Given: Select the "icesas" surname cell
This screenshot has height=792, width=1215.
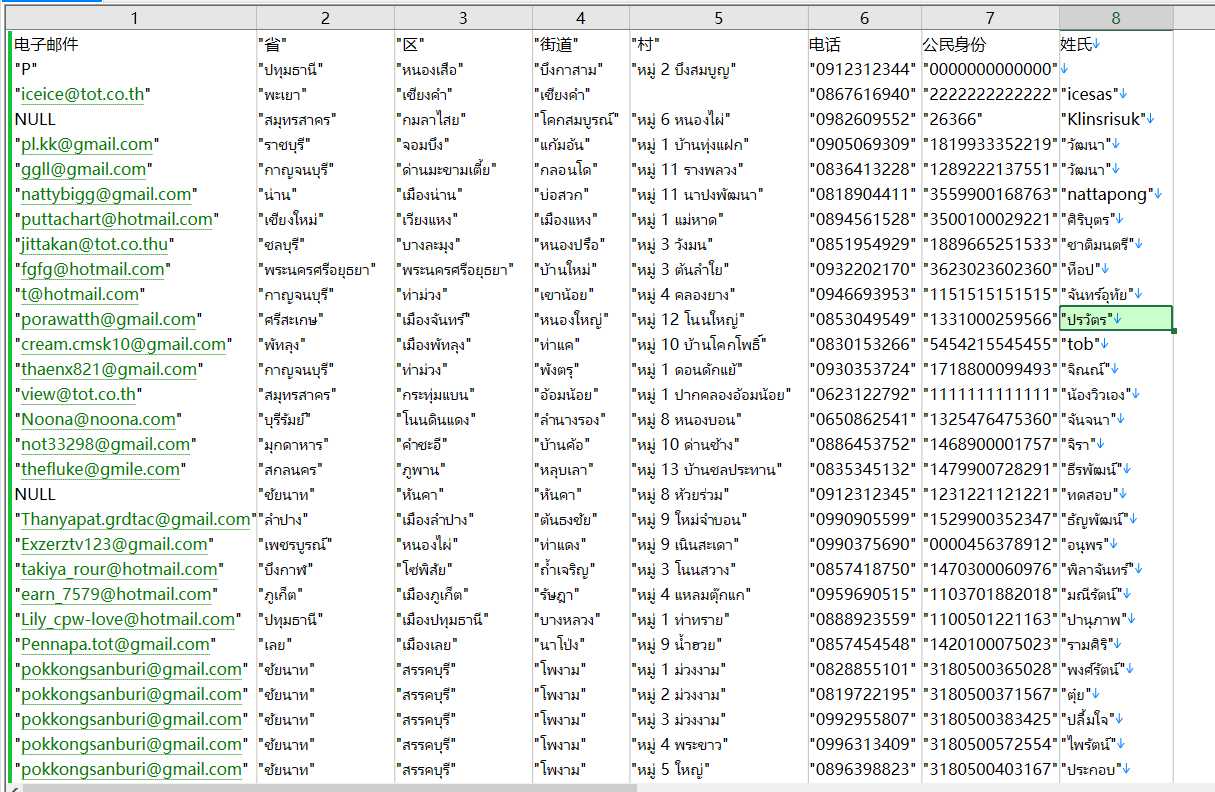Looking at the screenshot, I should 1116,94.
